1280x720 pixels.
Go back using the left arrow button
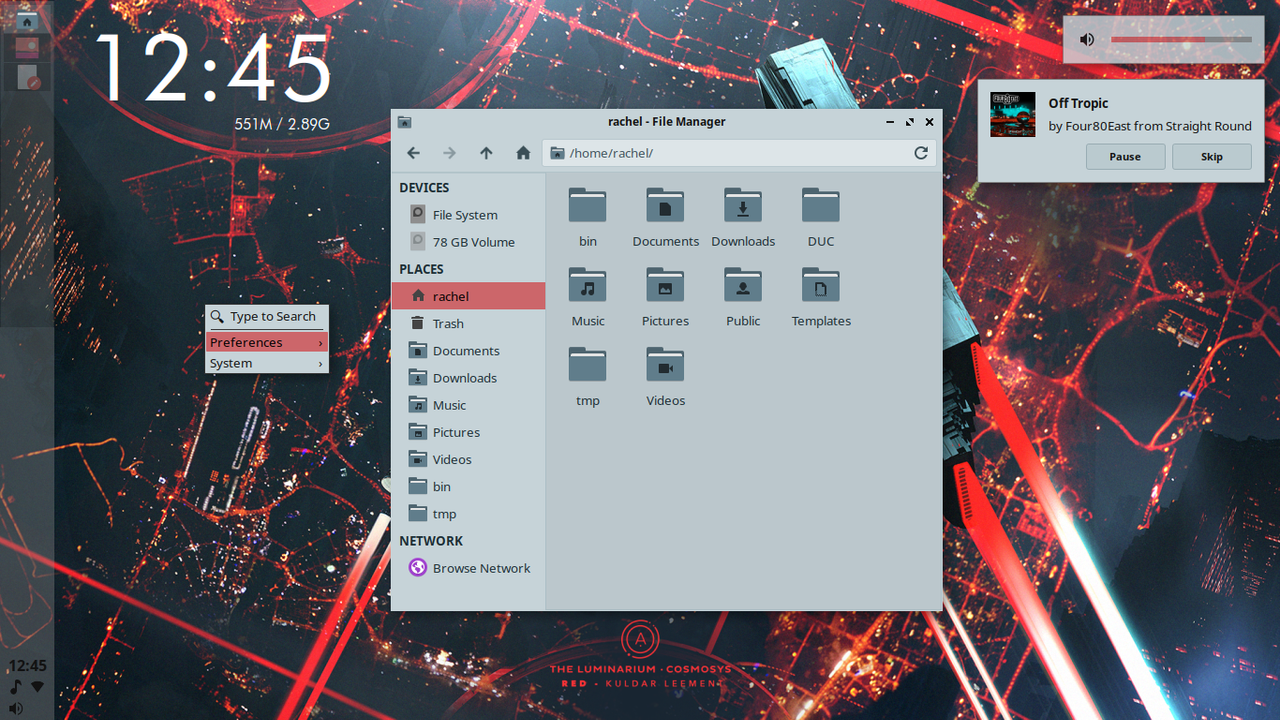click(413, 153)
